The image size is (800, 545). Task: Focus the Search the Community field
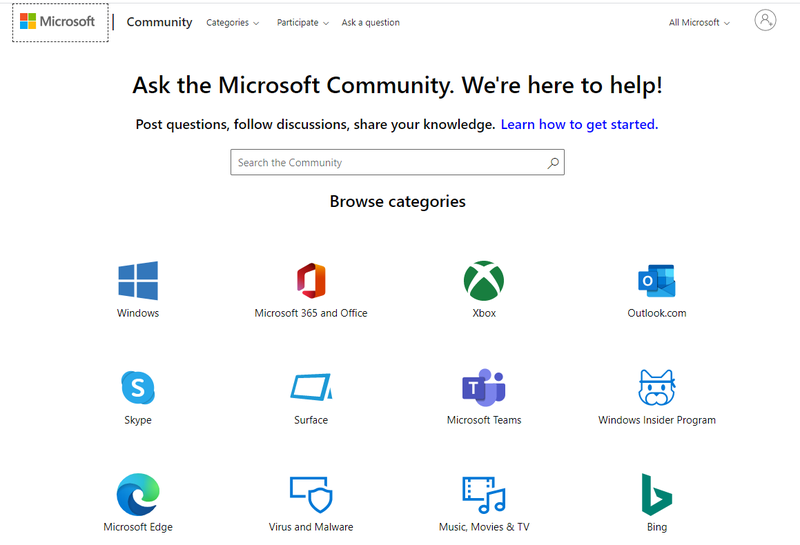coord(397,162)
